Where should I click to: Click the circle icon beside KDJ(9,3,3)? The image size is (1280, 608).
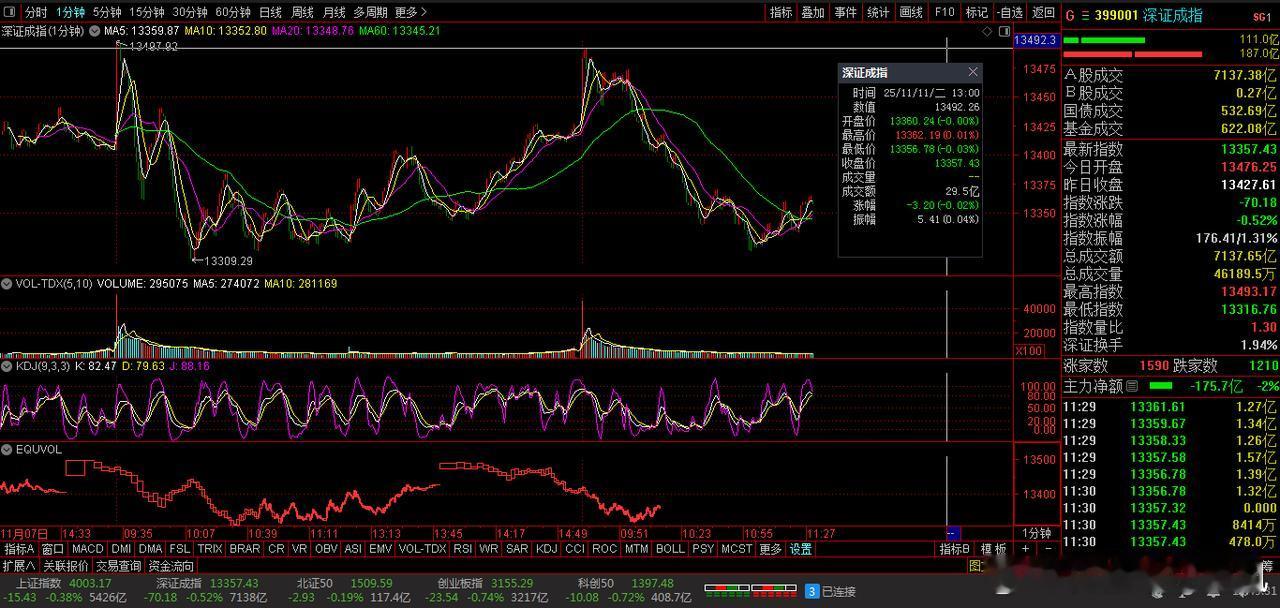[x=7, y=366]
